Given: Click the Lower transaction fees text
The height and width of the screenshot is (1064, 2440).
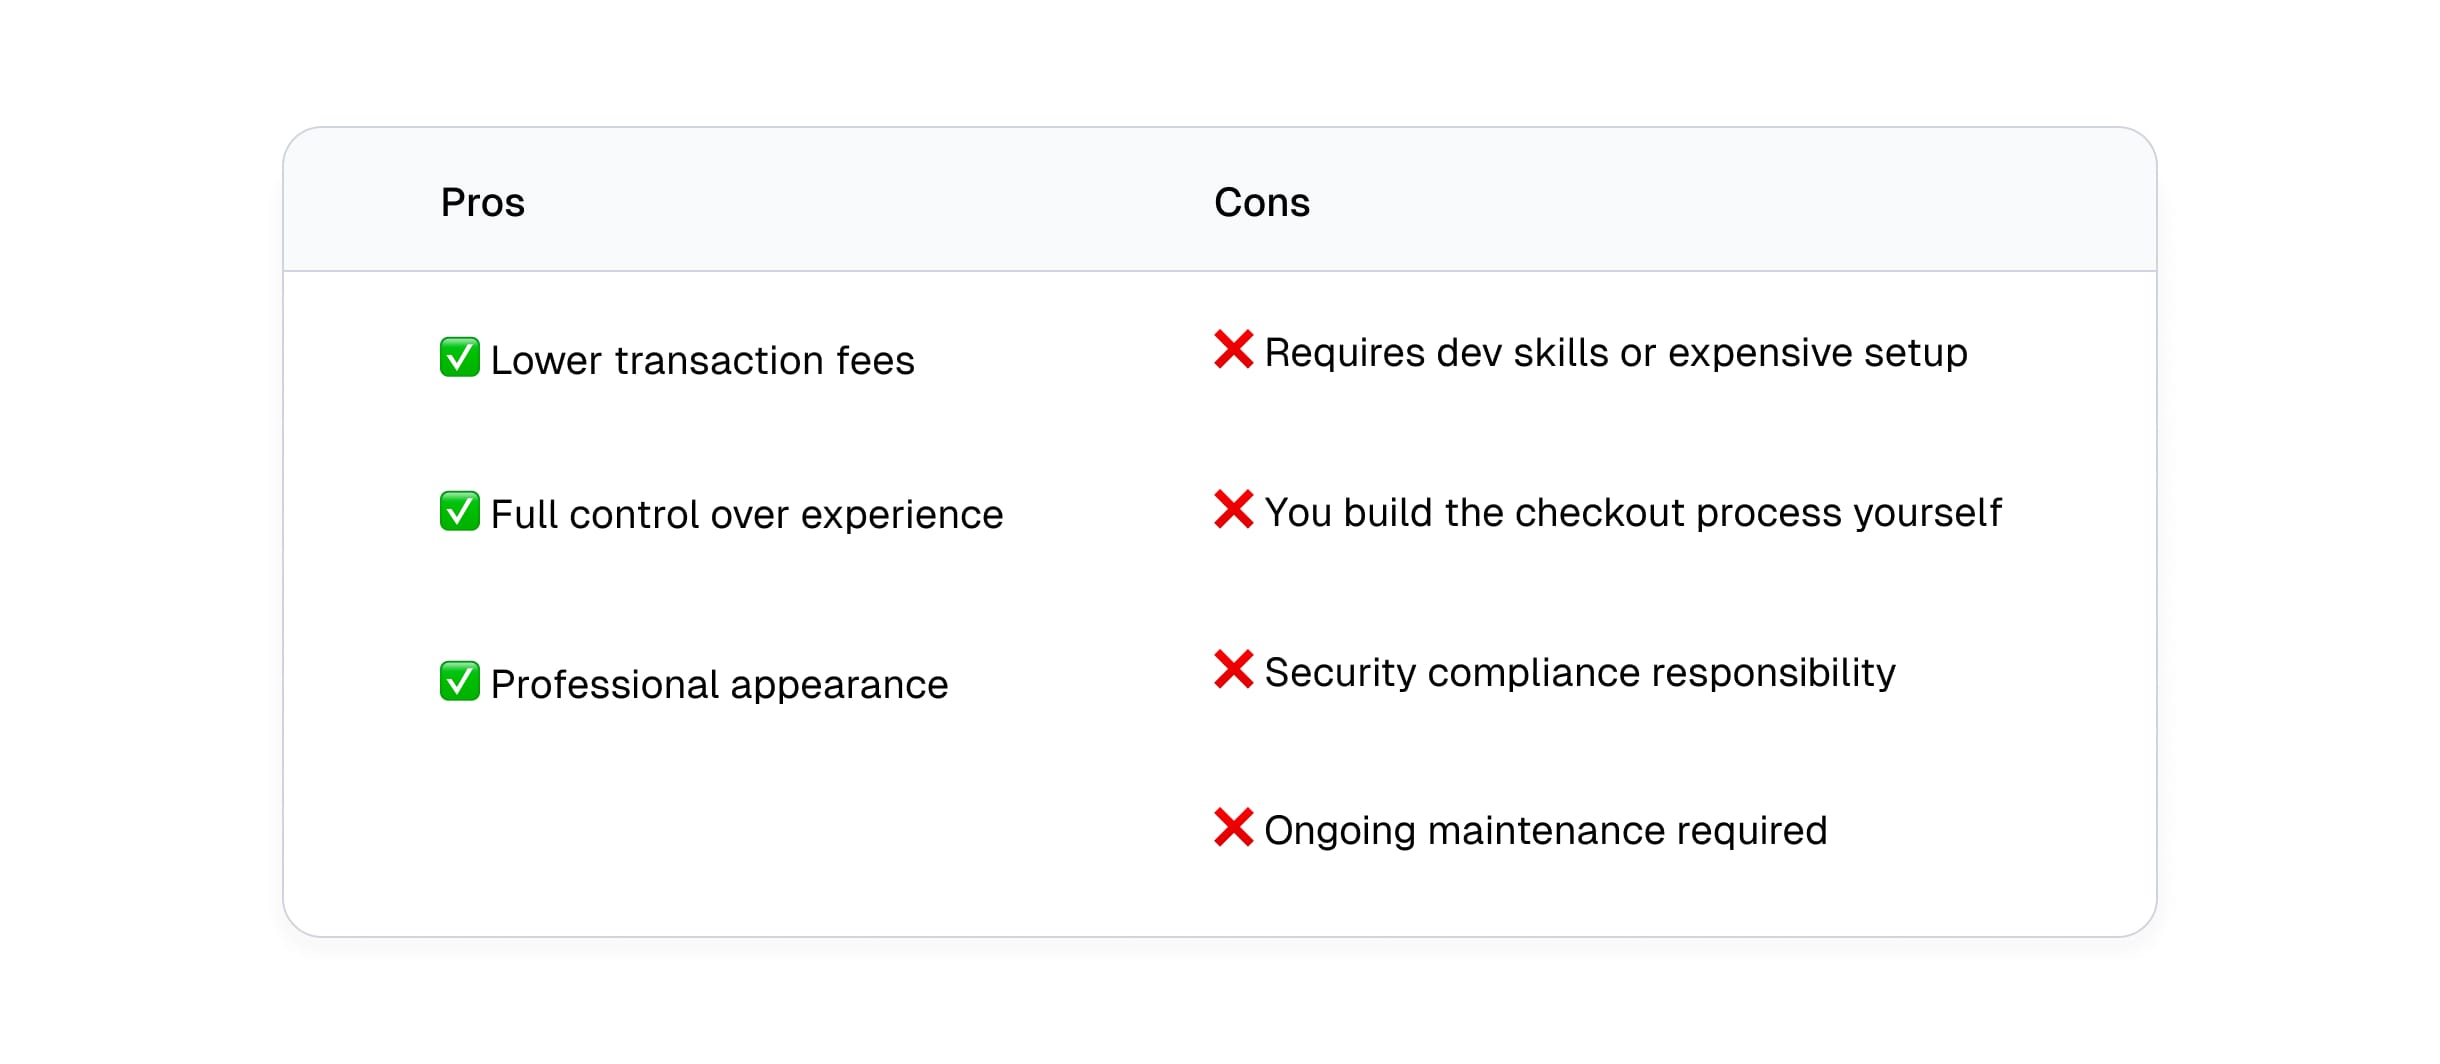Looking at the screenshot, I should 703,360.
